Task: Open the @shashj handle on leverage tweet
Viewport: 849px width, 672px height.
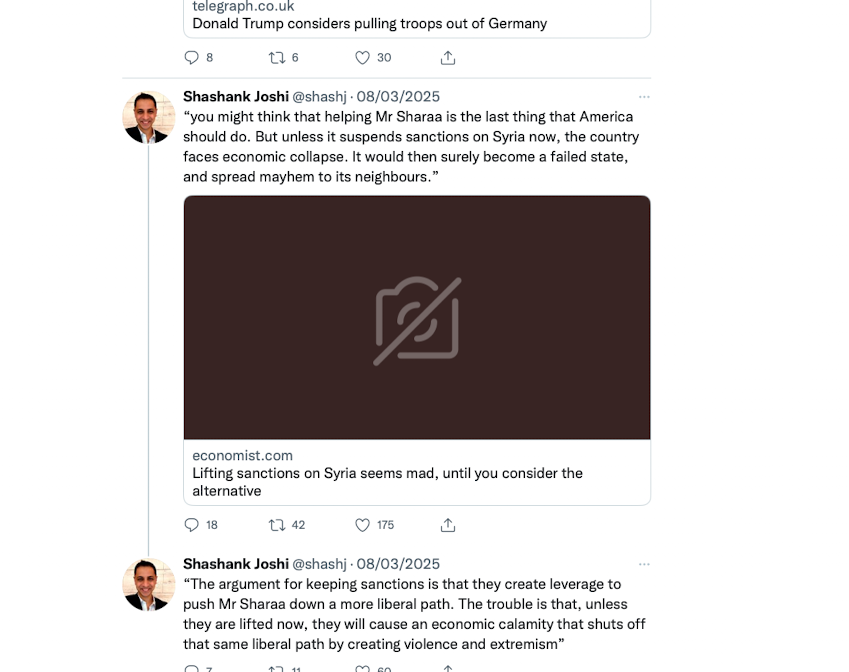Action: (319, 564)
